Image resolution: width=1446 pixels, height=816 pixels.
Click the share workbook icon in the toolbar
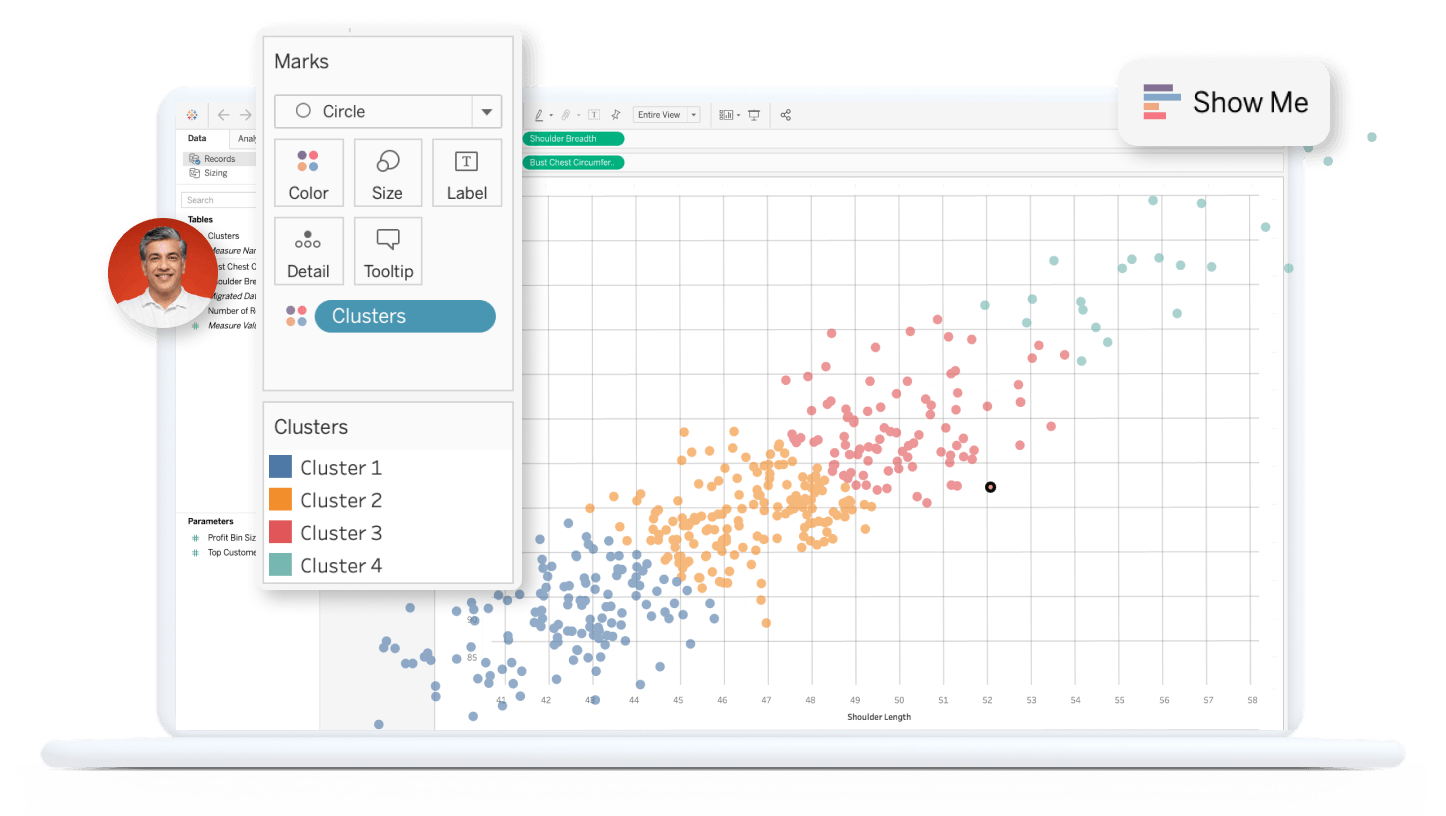pyautogui.click(x=786, y=114)
